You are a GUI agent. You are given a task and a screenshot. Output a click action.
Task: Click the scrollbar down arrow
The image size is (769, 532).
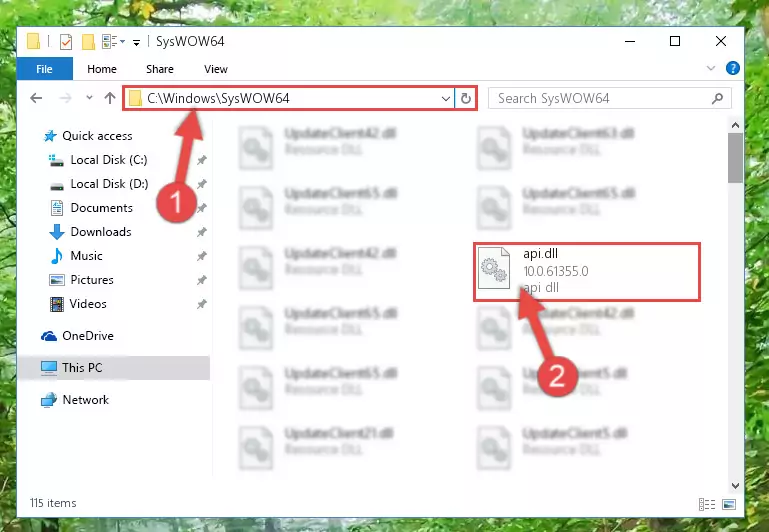pos(735,485)
